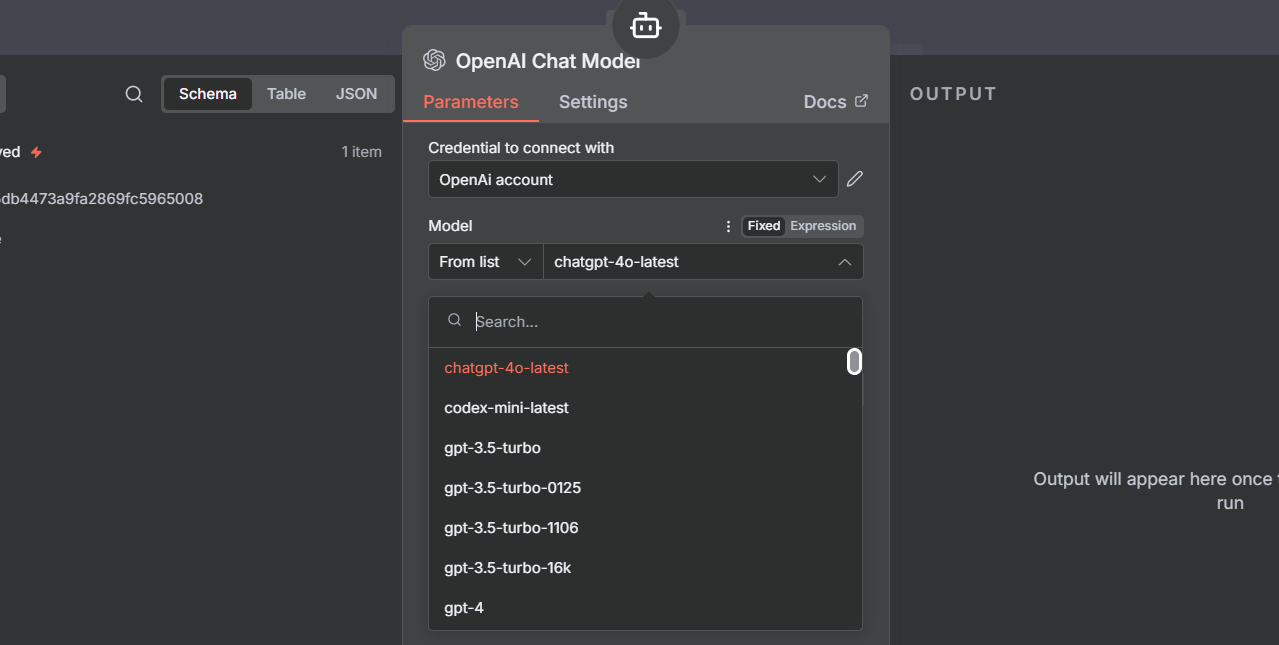Select the codex-mini-latest model
The width and height of the screenshot is (1279, 645).
506,407
